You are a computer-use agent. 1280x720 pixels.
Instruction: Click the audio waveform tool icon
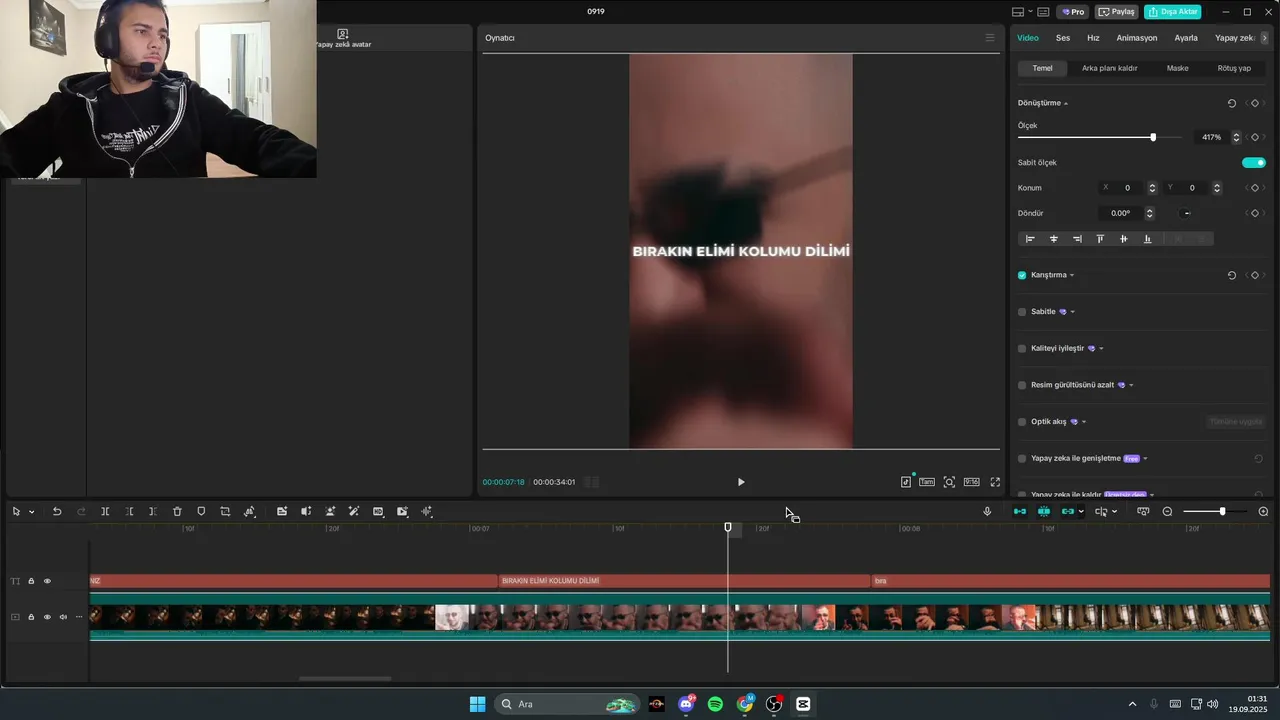[x=427, y=511]
